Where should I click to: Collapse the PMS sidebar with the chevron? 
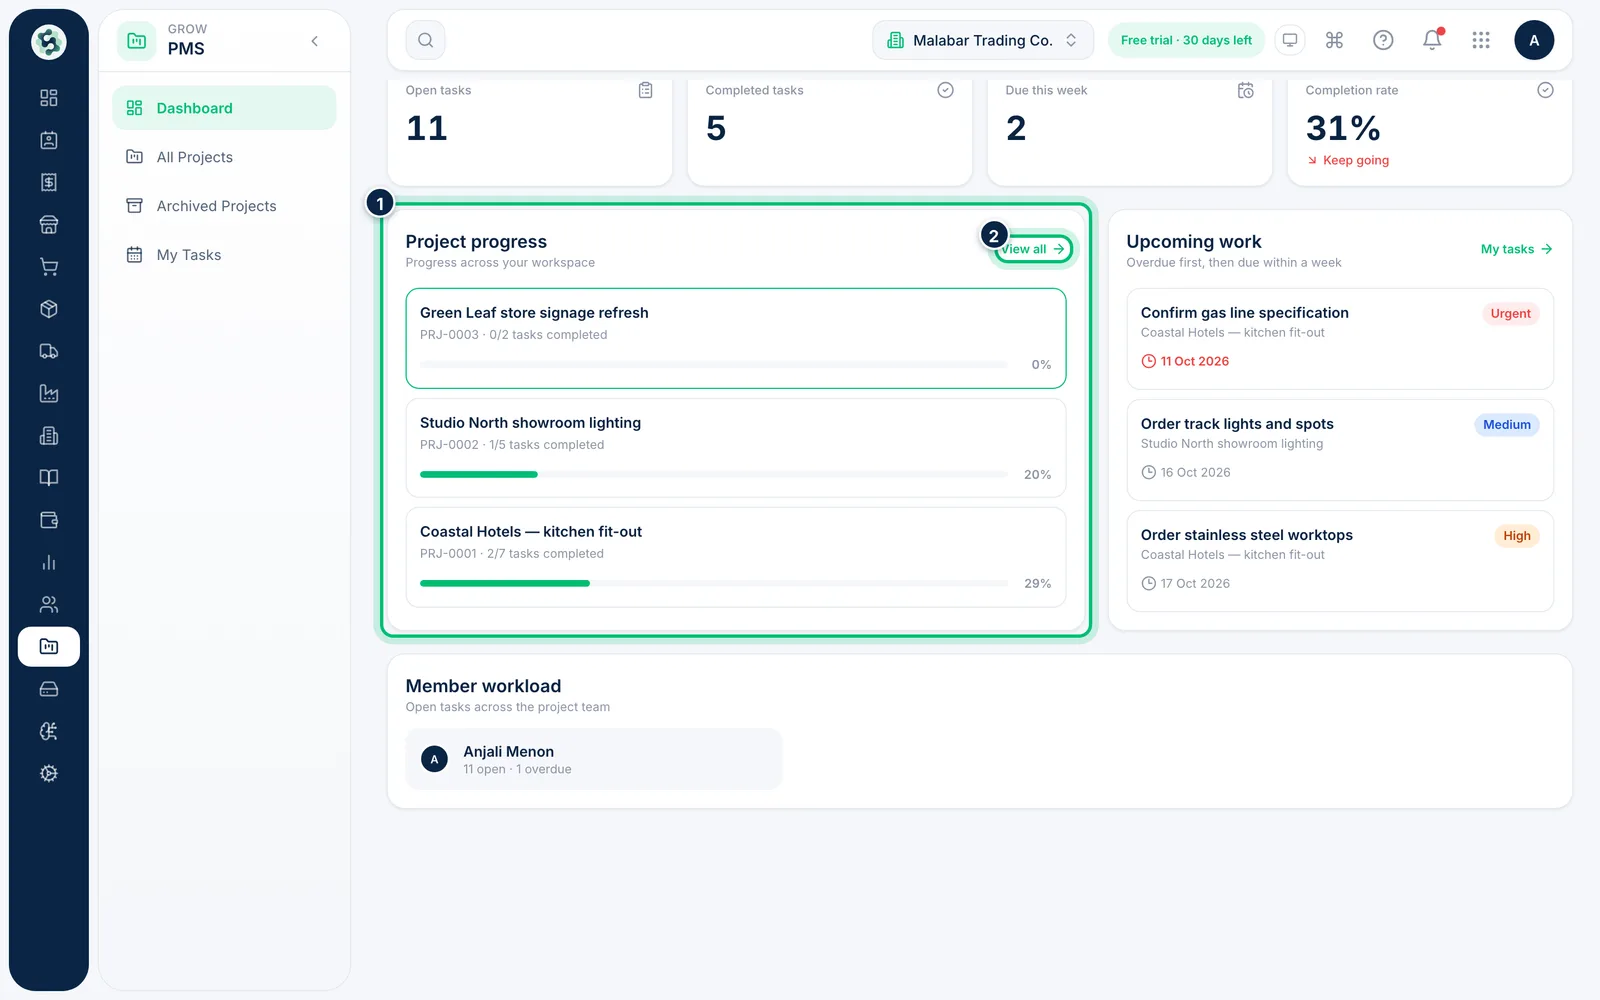click(x=315, y=41)
